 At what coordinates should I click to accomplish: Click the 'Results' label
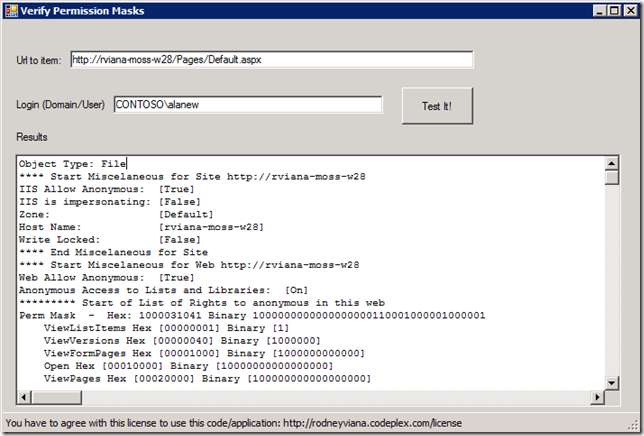(x=32, y=136)
